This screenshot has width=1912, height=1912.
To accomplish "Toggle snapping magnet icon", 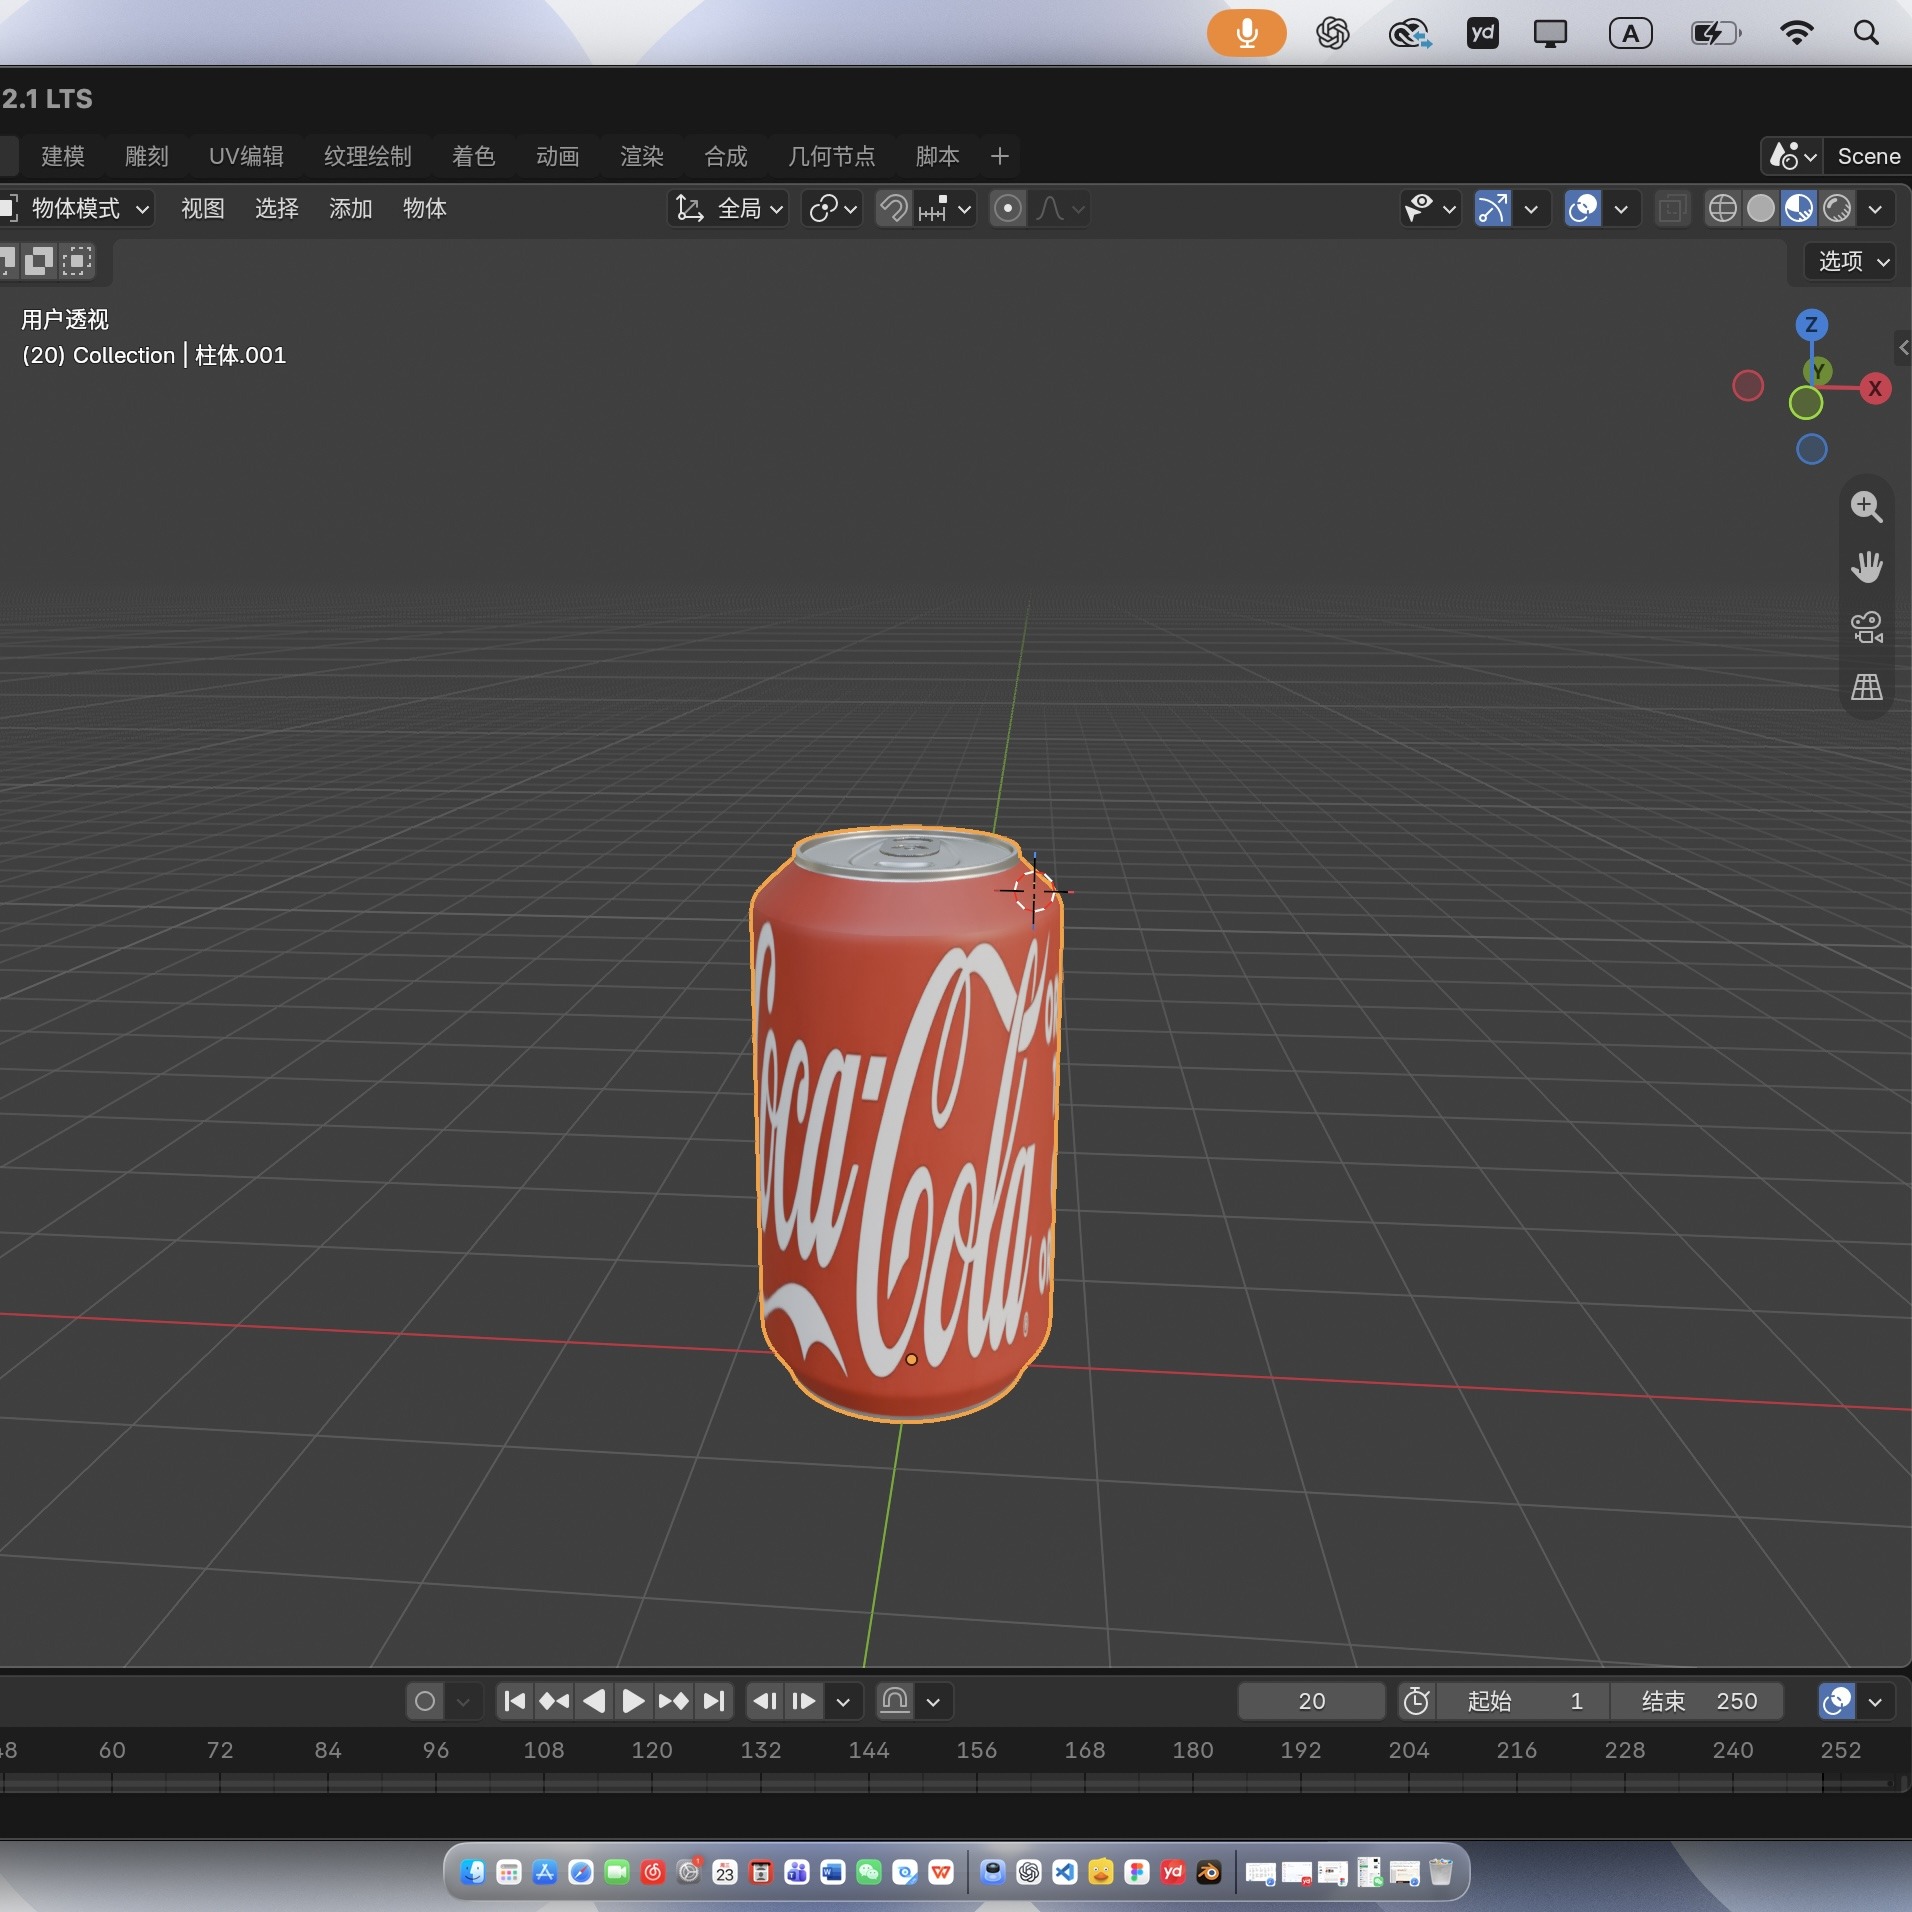I will (x=894, y=208).
